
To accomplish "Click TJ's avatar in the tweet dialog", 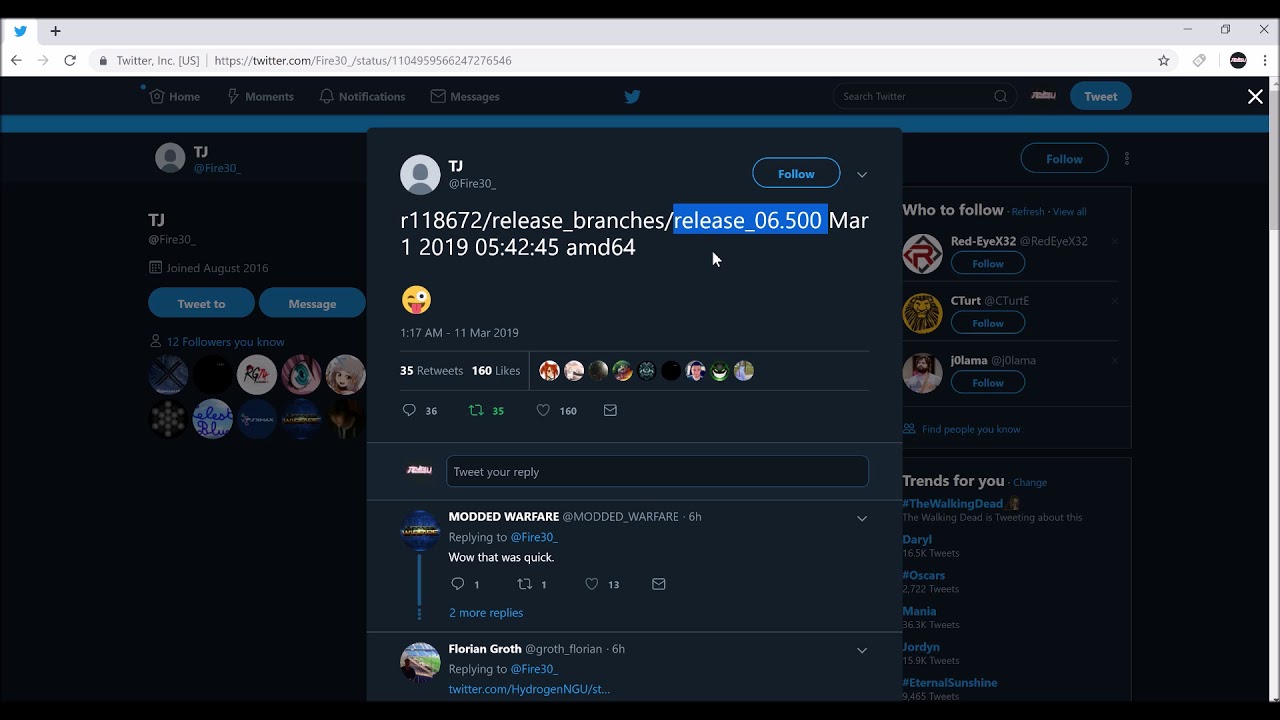I will 420,174.
